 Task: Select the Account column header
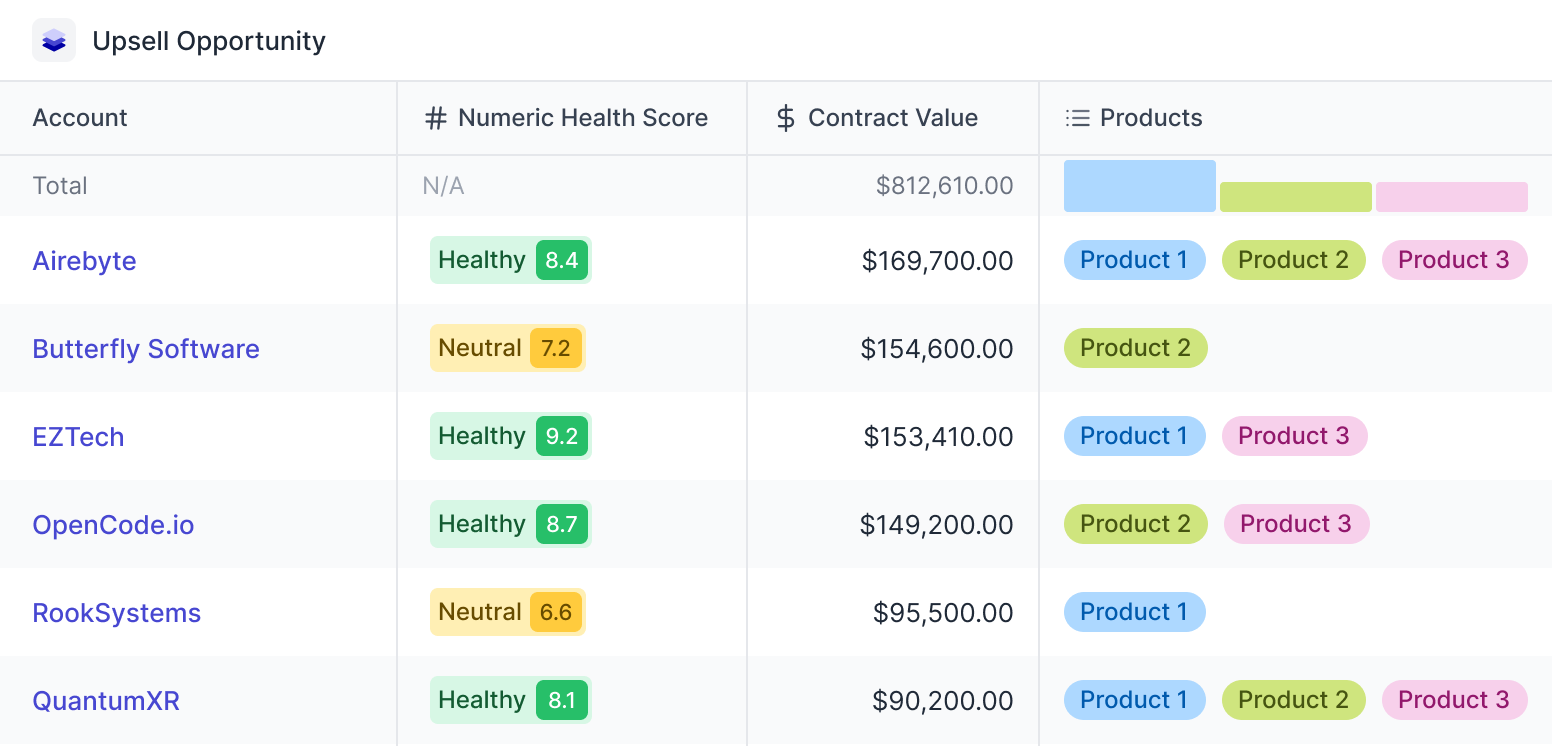click(x=80, y=118)
